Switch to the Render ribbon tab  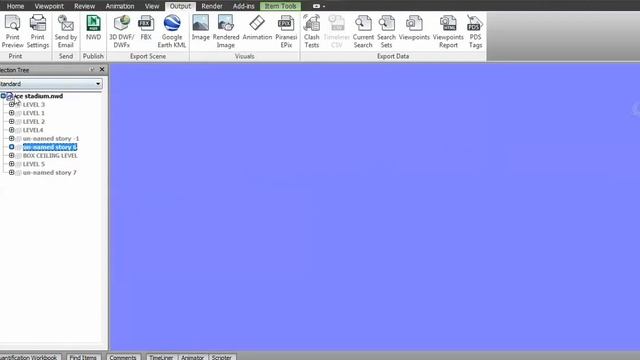click(x=212, y=6)
